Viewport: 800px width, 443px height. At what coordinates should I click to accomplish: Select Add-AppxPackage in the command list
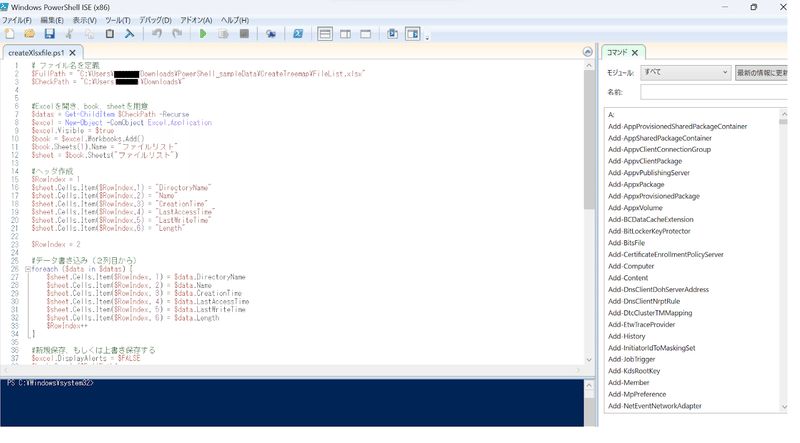coord(636,184)
